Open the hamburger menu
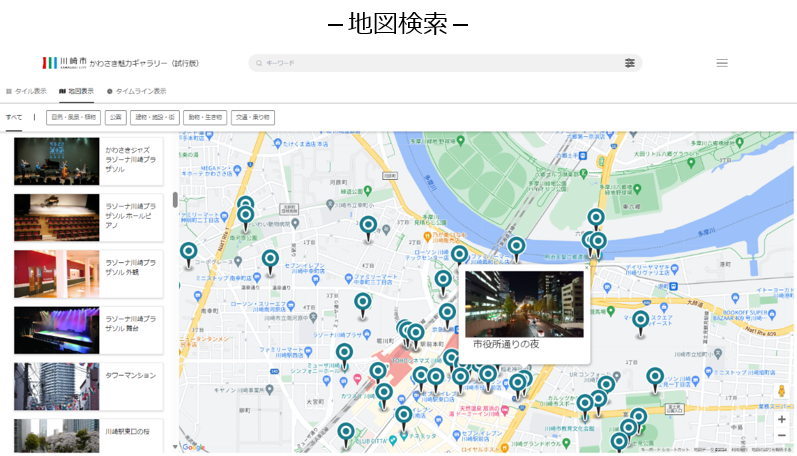 click(x=722, y=63)
